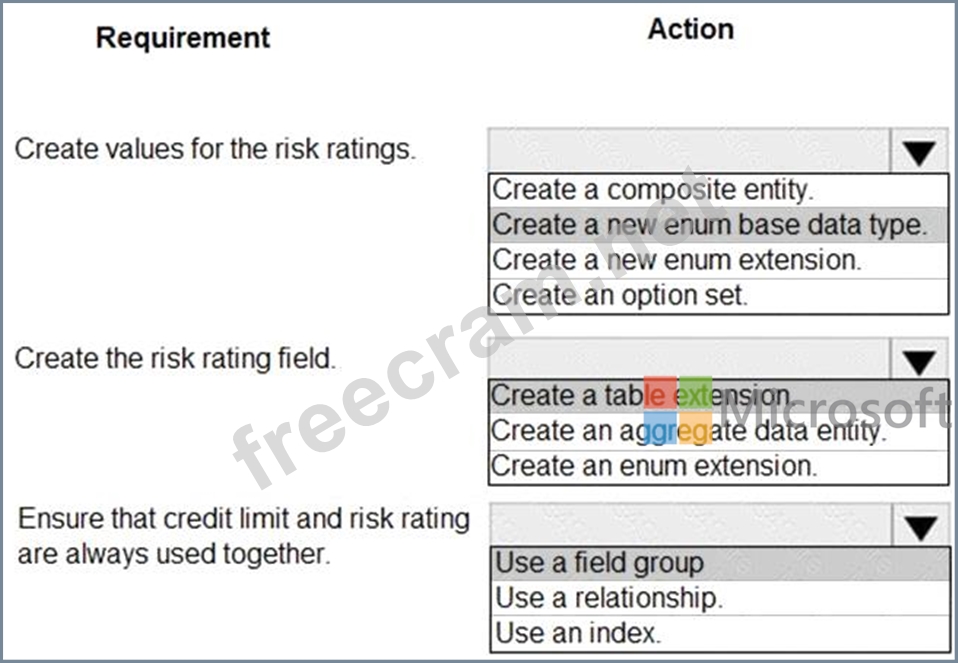Image resolution: width=958 pixels, height=663 pixels.
Task: Click the 'Action' column heading
Action: click(x=691, y=29)
